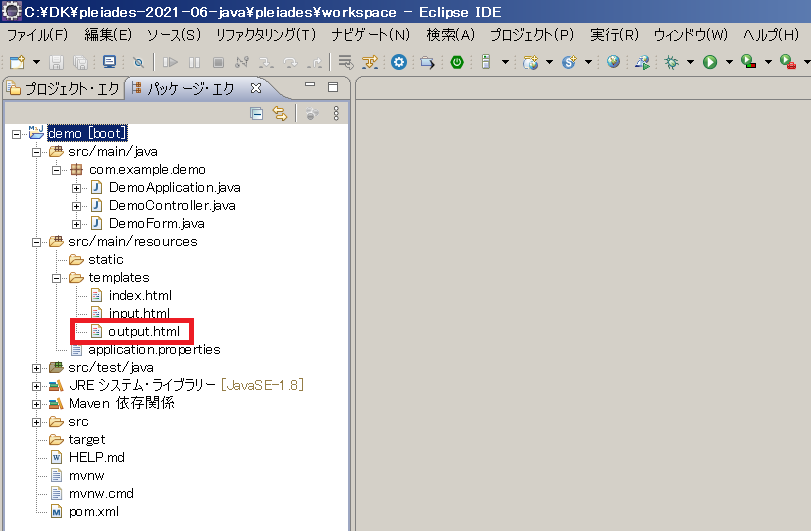Click the Disconnect debug icon

click(242, 63)
